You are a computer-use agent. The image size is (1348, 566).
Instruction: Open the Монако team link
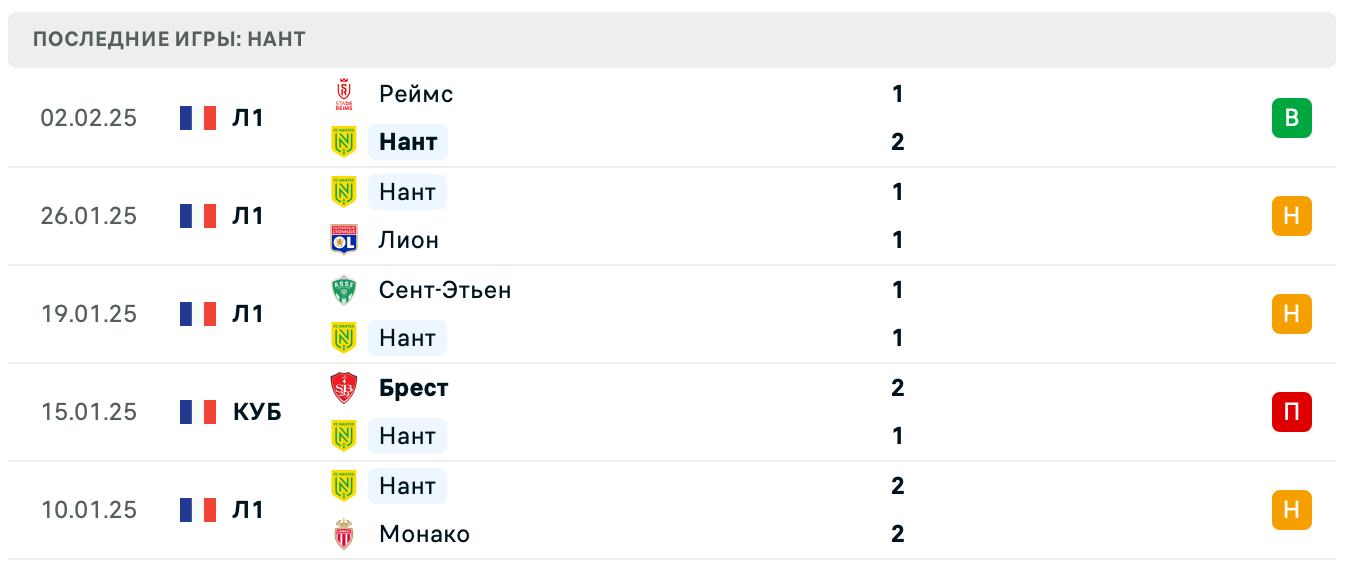click(424, 534)
